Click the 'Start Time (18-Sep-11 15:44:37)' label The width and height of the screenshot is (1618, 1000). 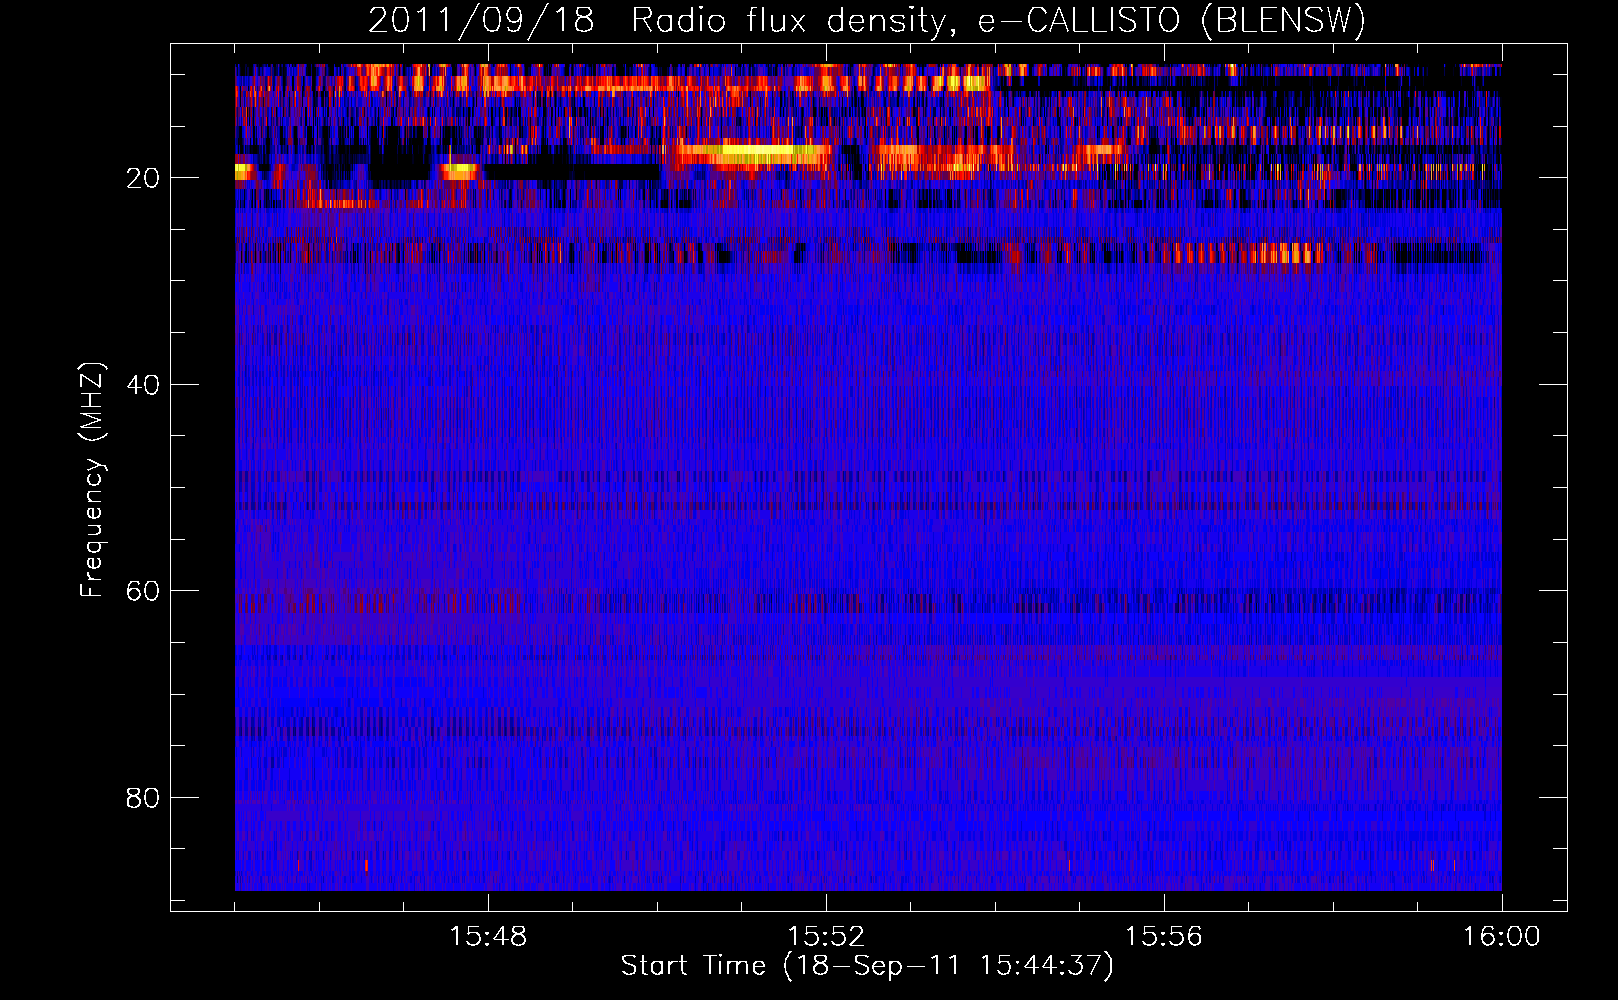click(867, 966)
